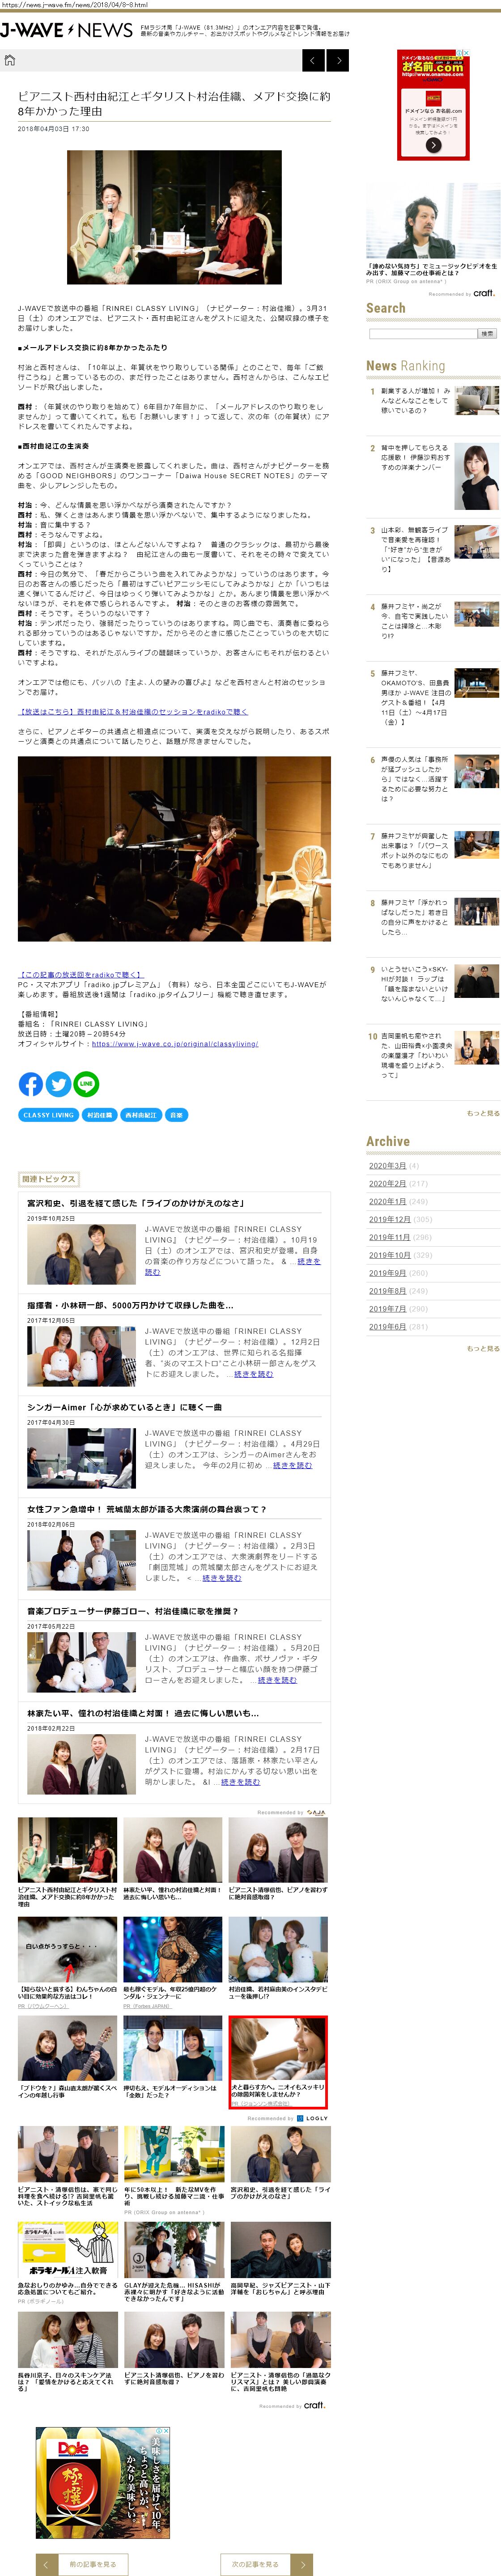Share article via LINE icon

click(86, 1084)
